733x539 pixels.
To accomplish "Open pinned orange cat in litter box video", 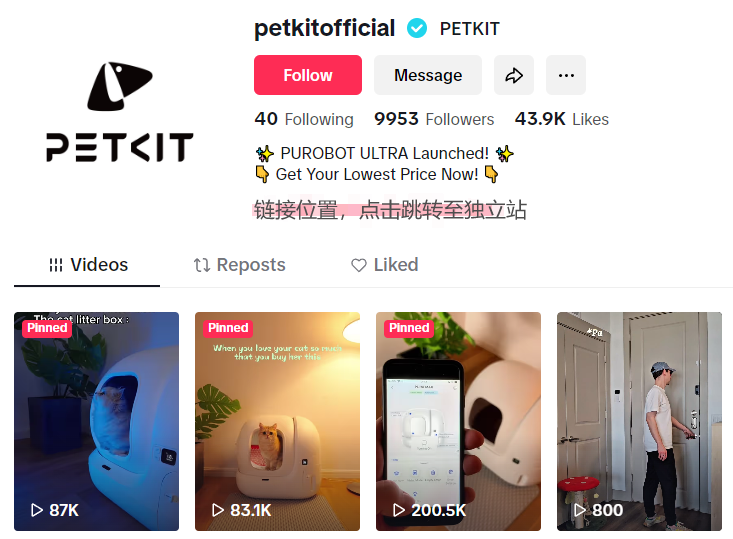I will [277, 421].
